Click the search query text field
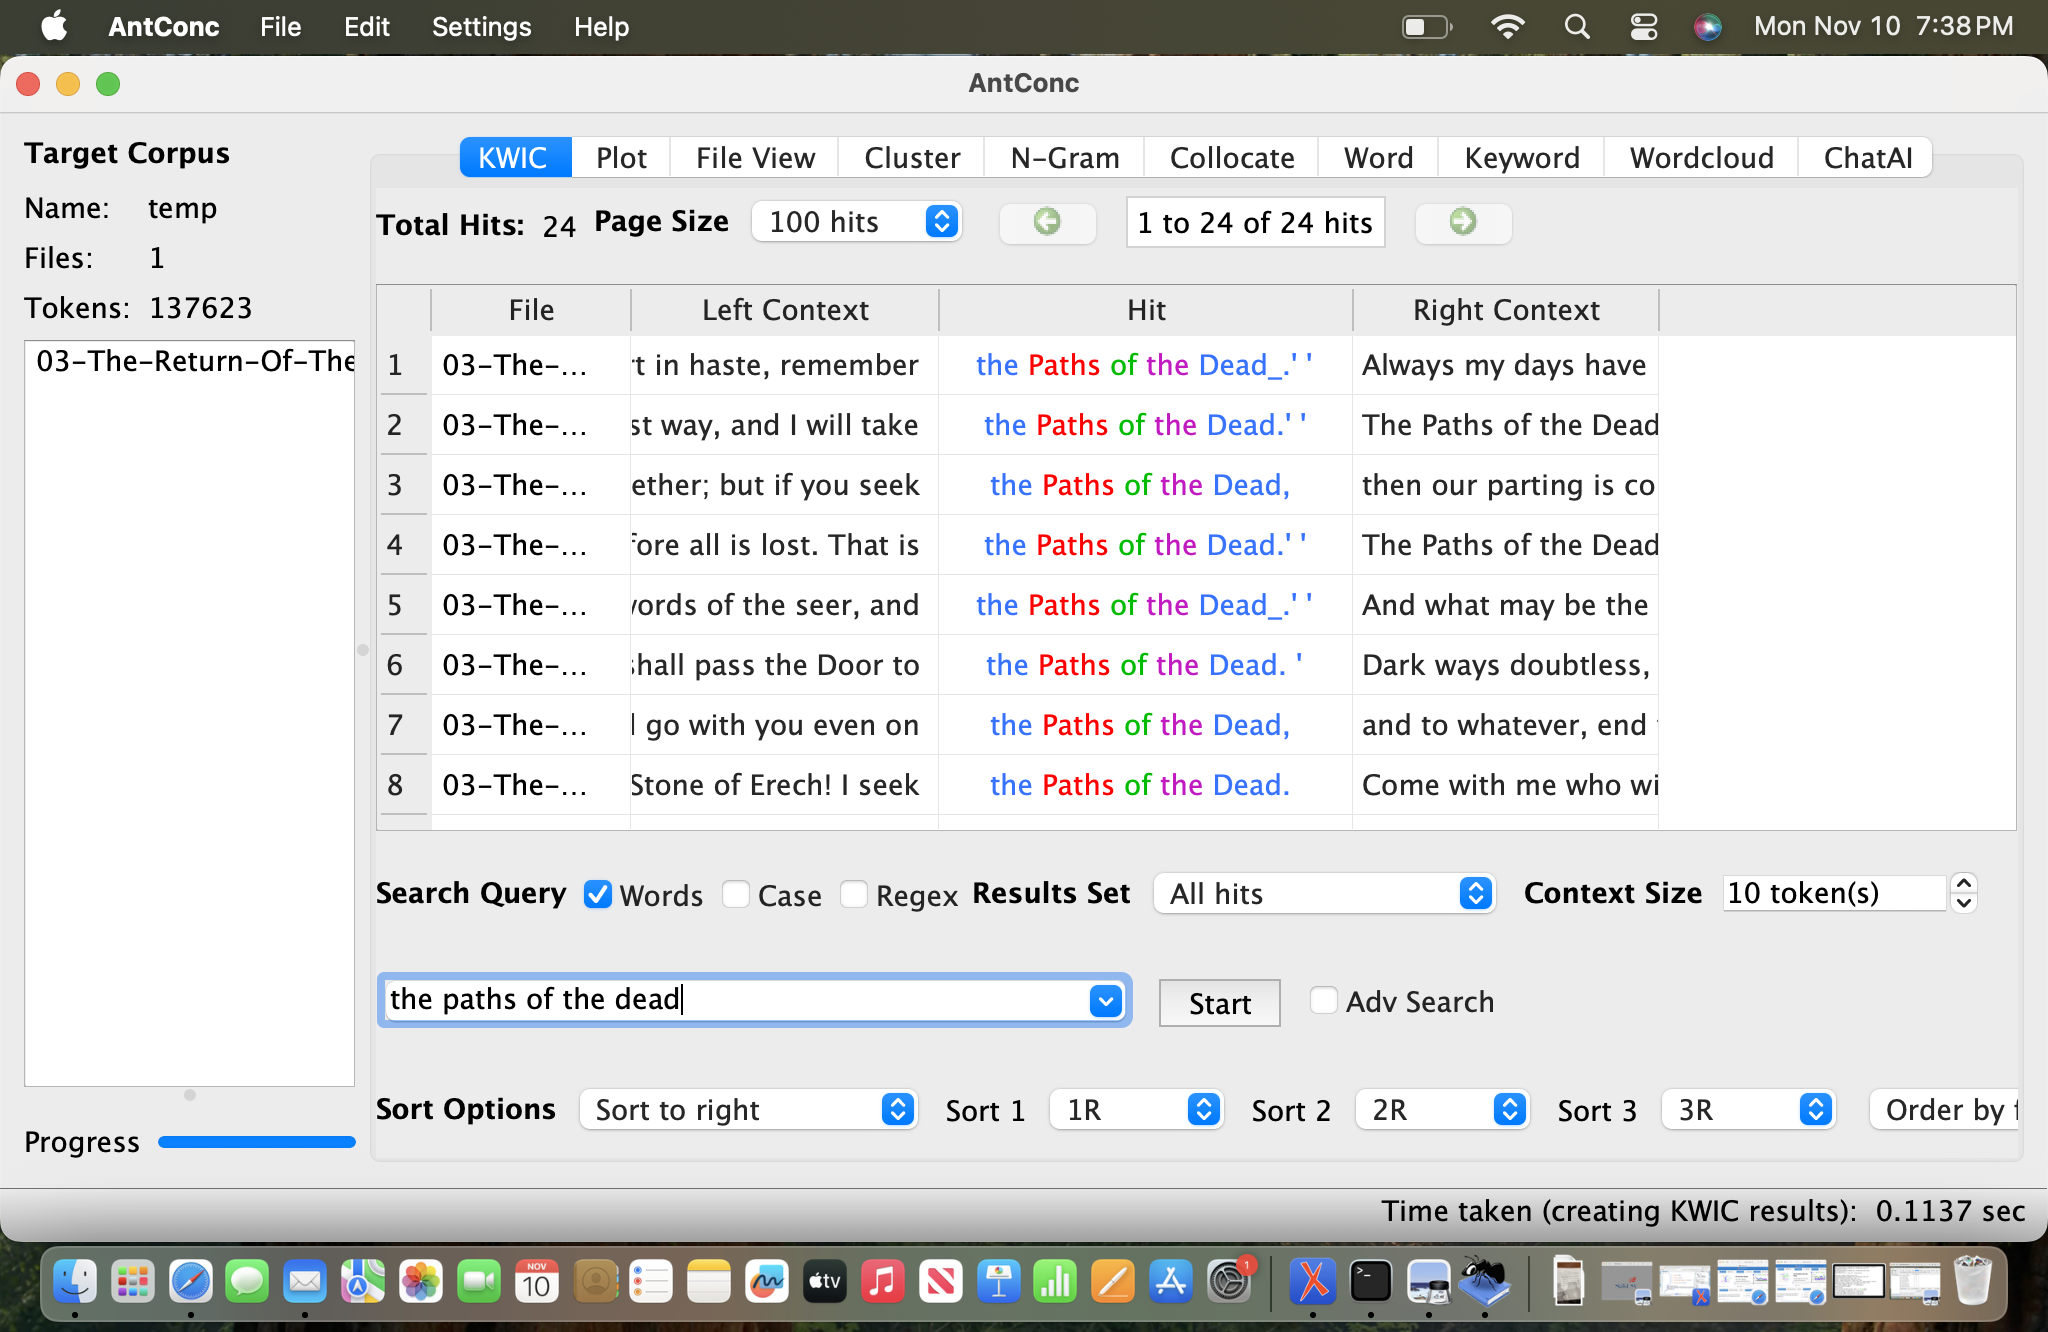 click(x=735, y=1000)
